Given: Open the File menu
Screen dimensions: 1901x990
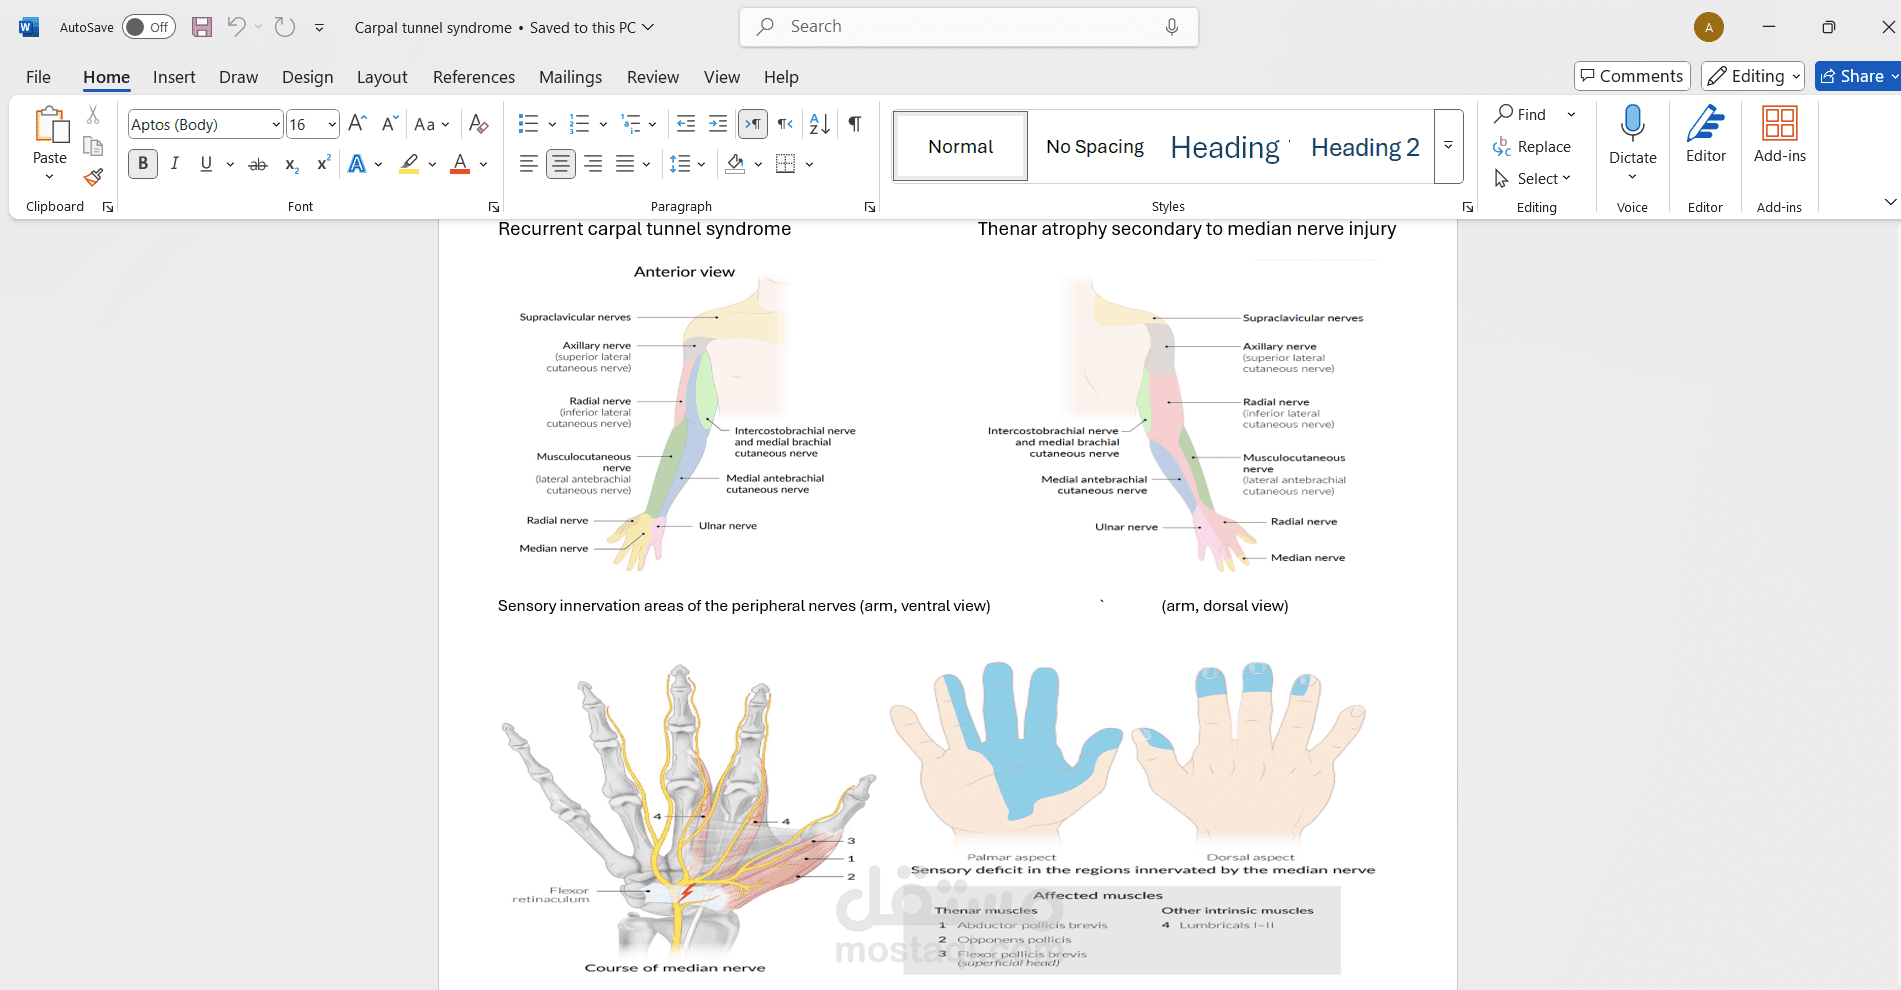Looking at the screenshot, I should [x=38, y=77].
